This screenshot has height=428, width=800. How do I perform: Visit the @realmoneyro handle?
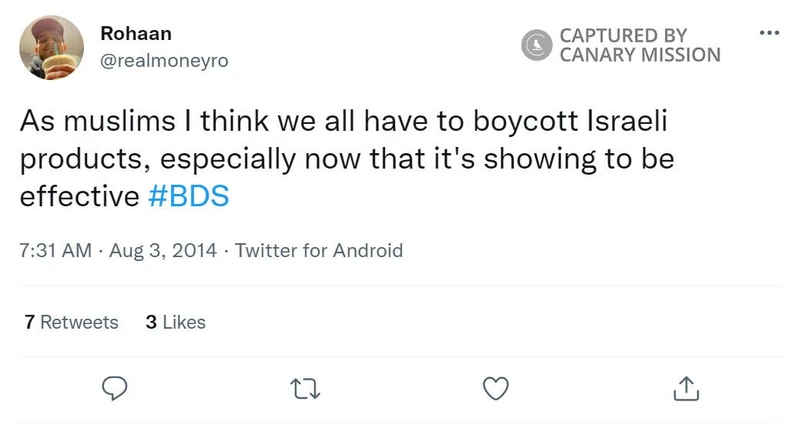165,61
